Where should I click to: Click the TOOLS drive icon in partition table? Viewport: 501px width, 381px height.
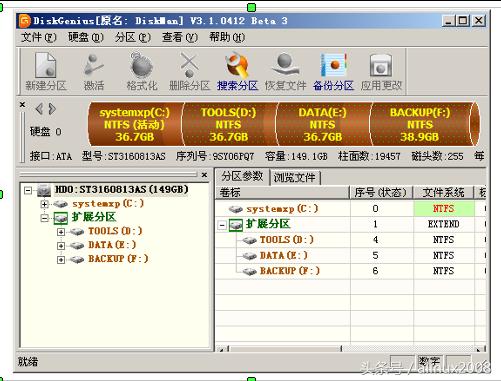(x=249, y=240)
